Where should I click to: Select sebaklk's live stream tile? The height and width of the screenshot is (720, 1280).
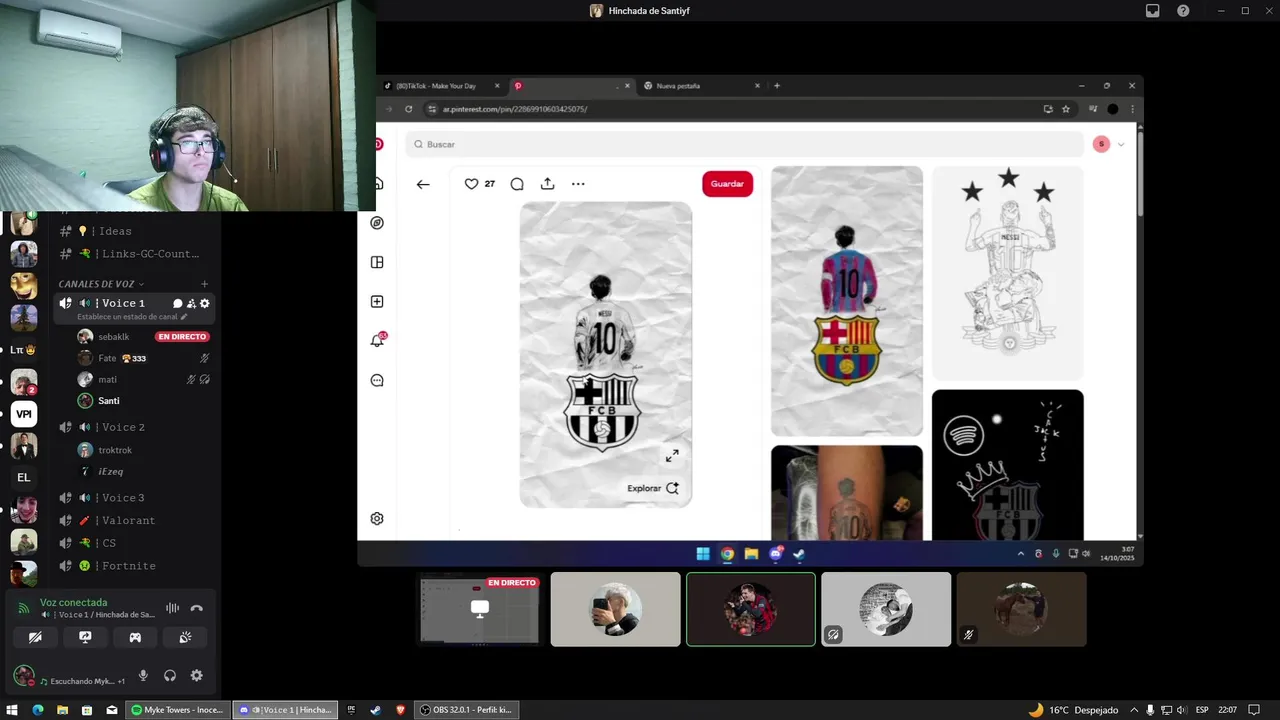coord(479,609)
